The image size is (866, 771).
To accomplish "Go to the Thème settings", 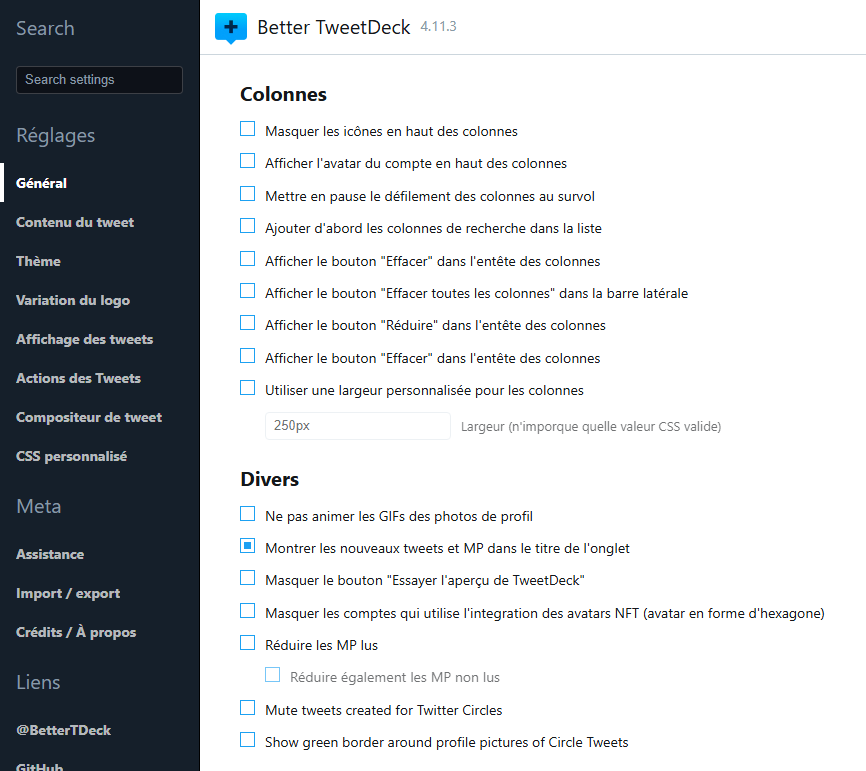I will 38,261.
